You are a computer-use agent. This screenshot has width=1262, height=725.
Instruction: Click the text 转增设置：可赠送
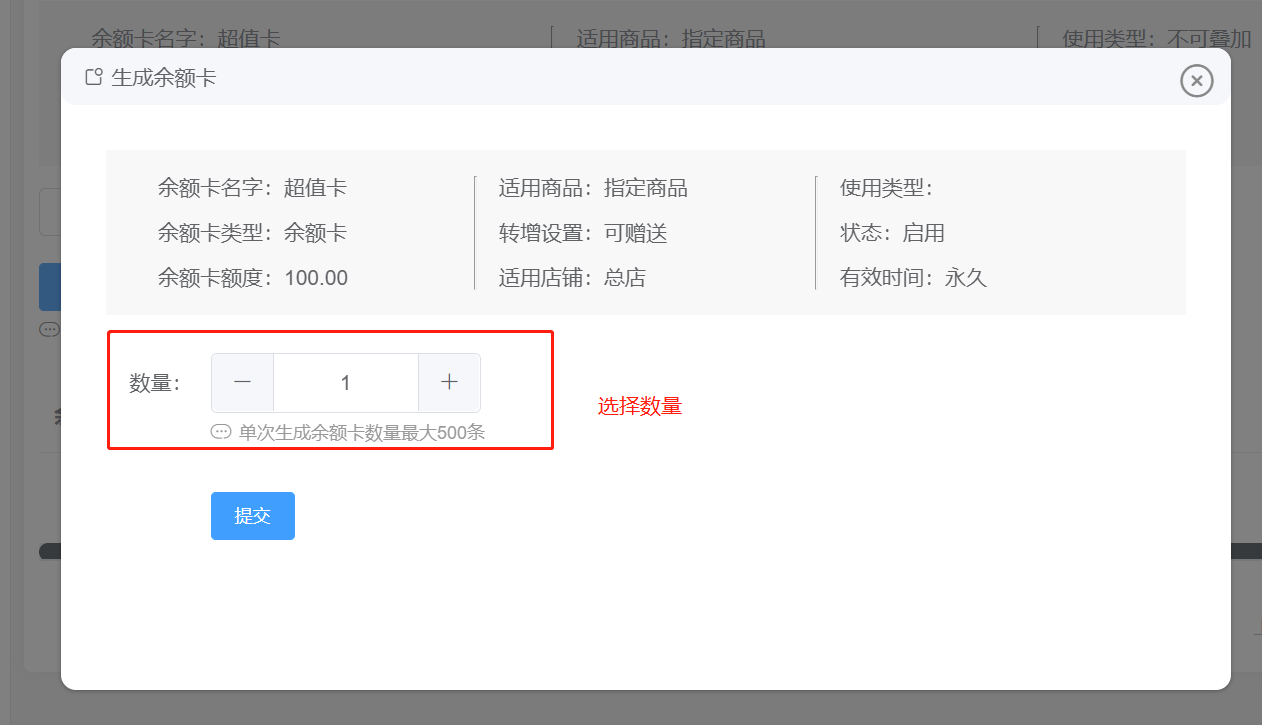583,233
